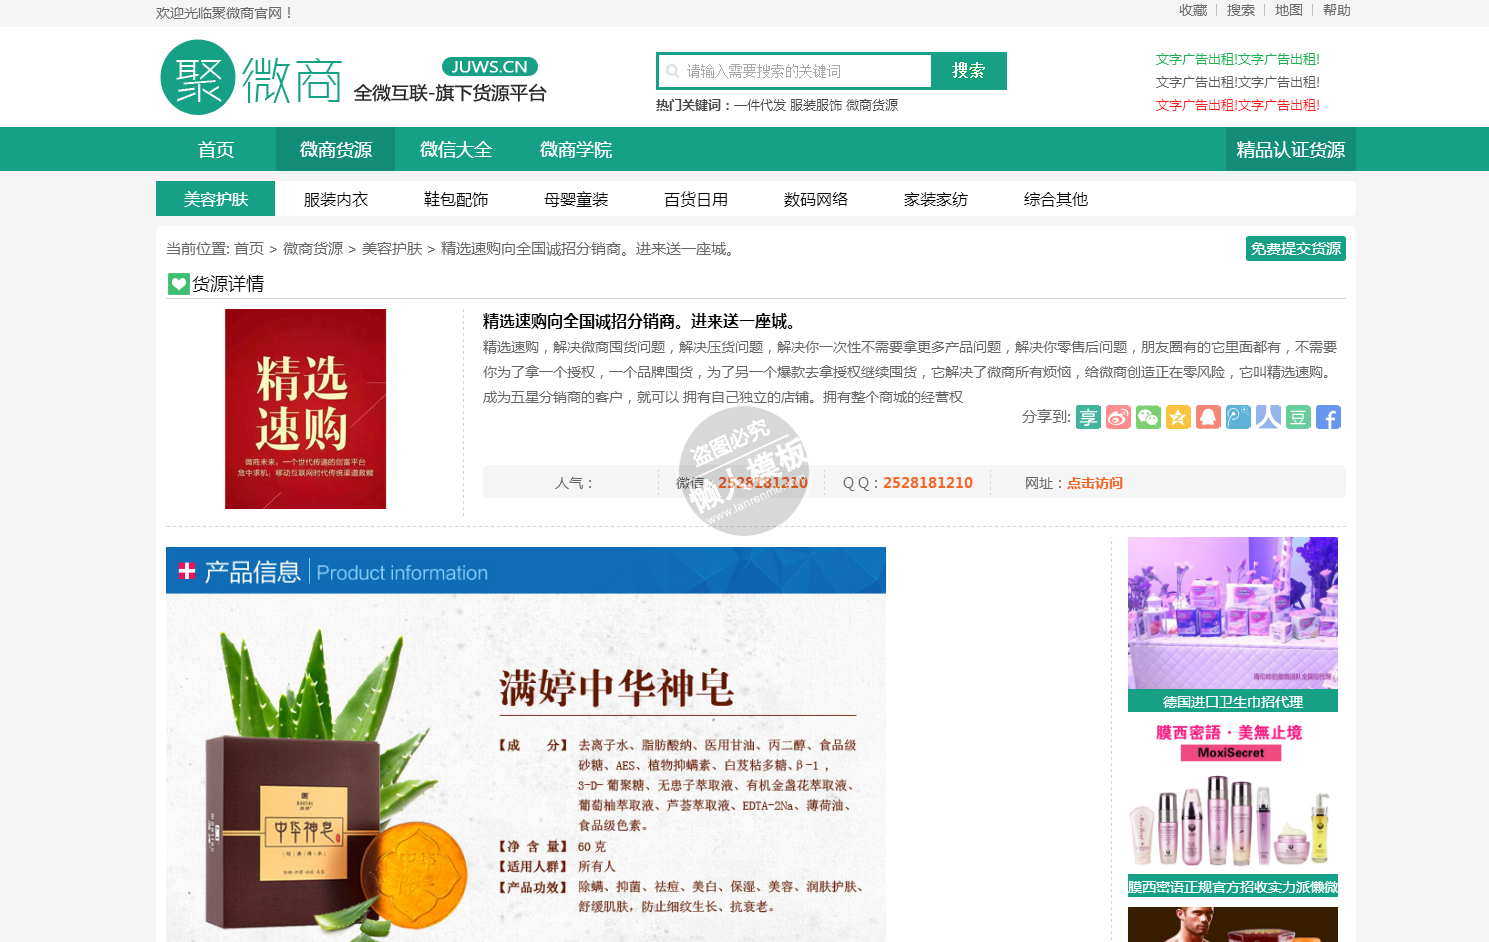Click the 满婷中华神皂 product info image
This screenshot has width=1489, height=942.
[526, 745]
